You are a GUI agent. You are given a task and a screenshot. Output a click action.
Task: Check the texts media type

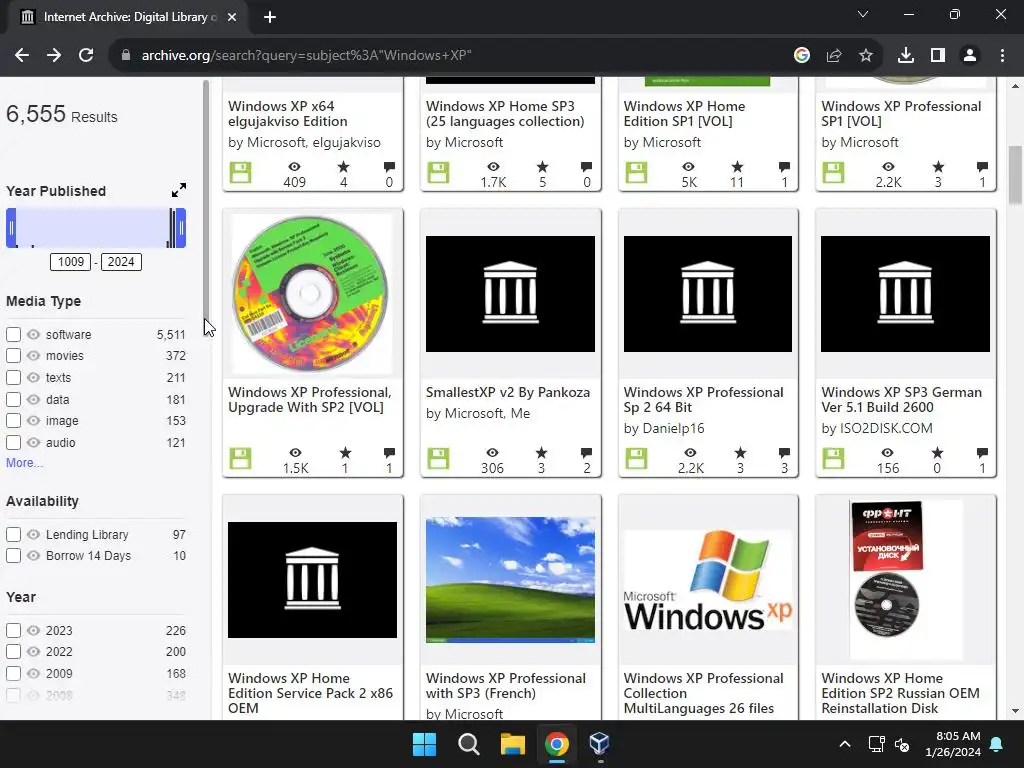[13, 377]
